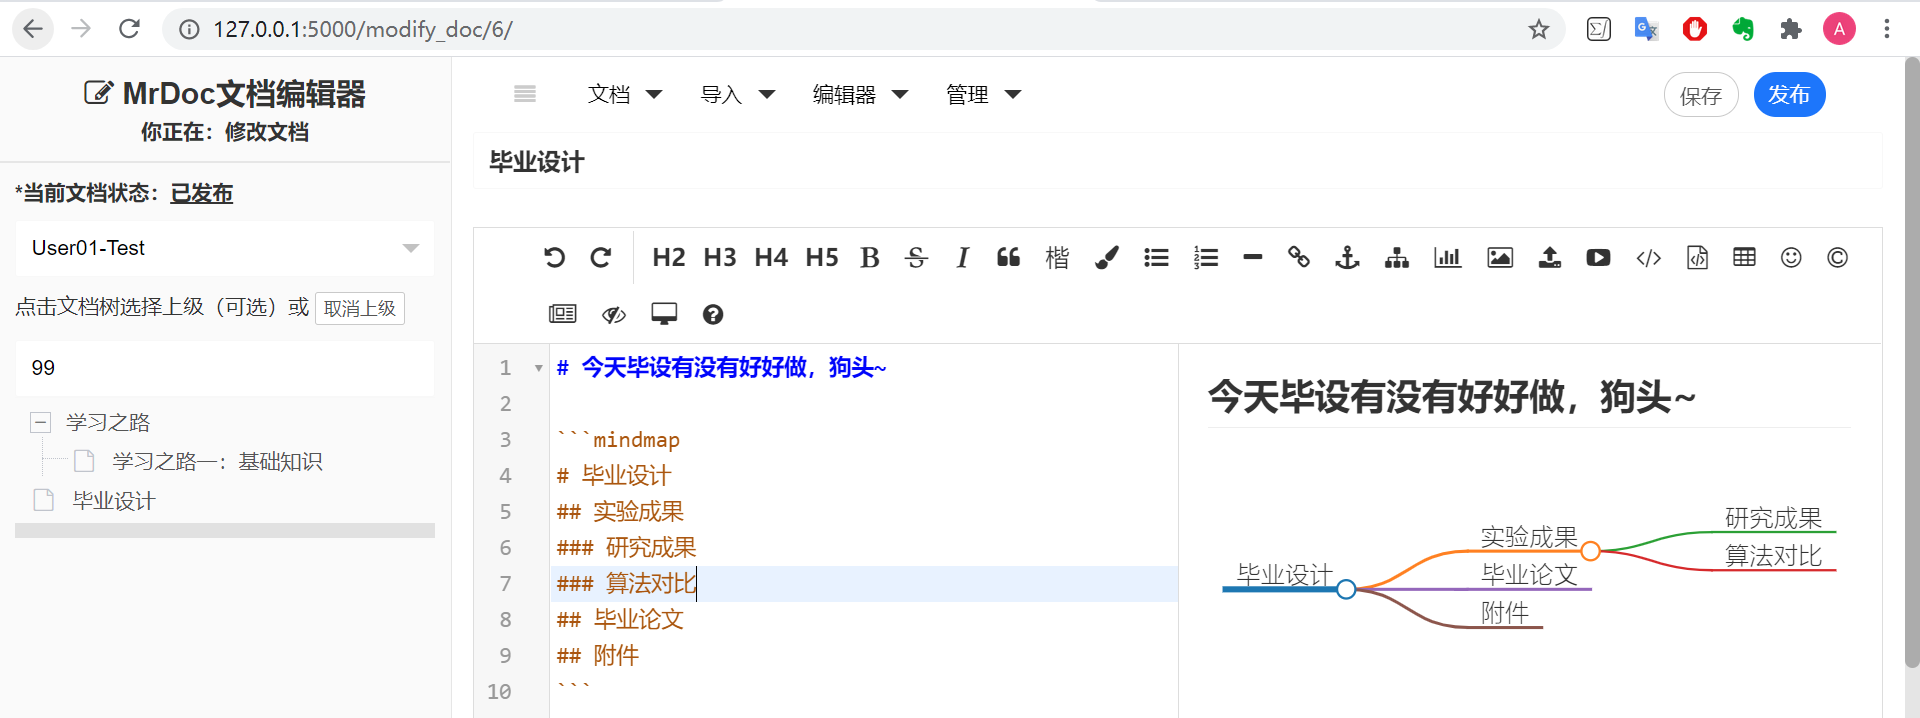The height and width of the screenshot is (718, 1920).
Task: Click editor line 9 ## 附件
Action: [x=597, y=655]
